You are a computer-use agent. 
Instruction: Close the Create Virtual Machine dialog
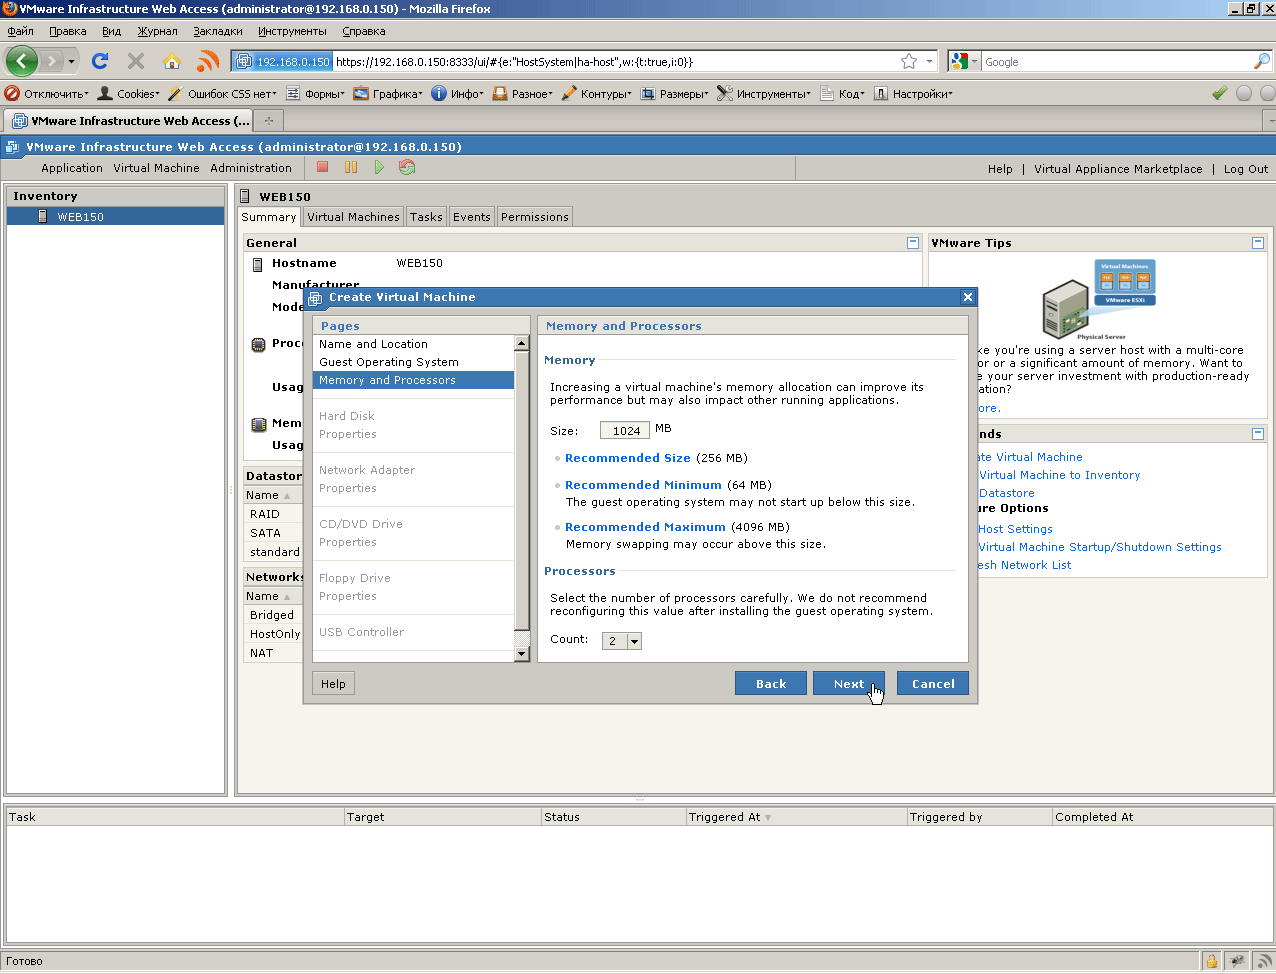967,297
